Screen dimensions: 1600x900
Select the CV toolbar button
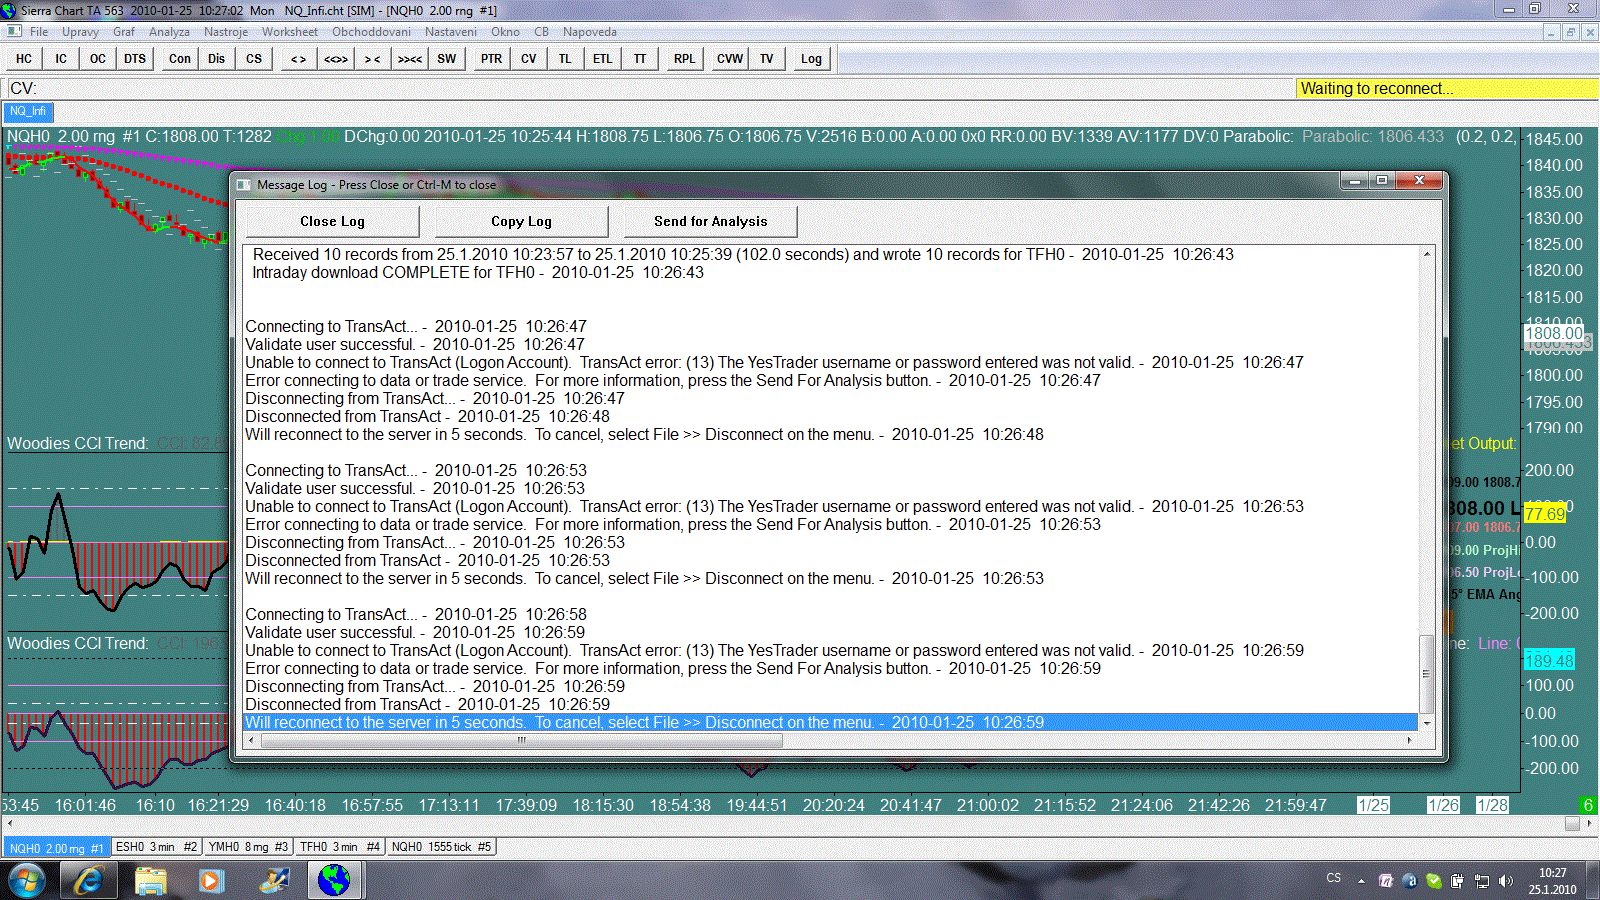[529, 59]
